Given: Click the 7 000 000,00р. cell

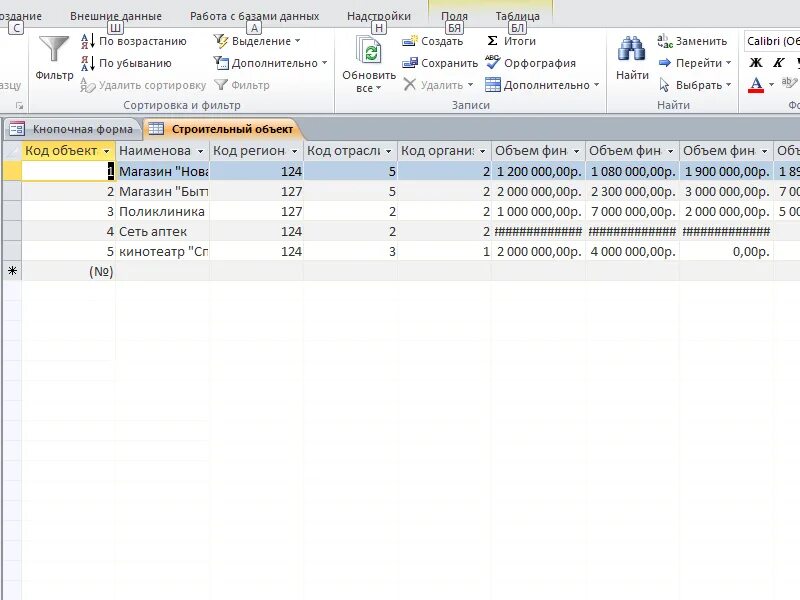Looking at the screenshot, I should pos(633,211).
